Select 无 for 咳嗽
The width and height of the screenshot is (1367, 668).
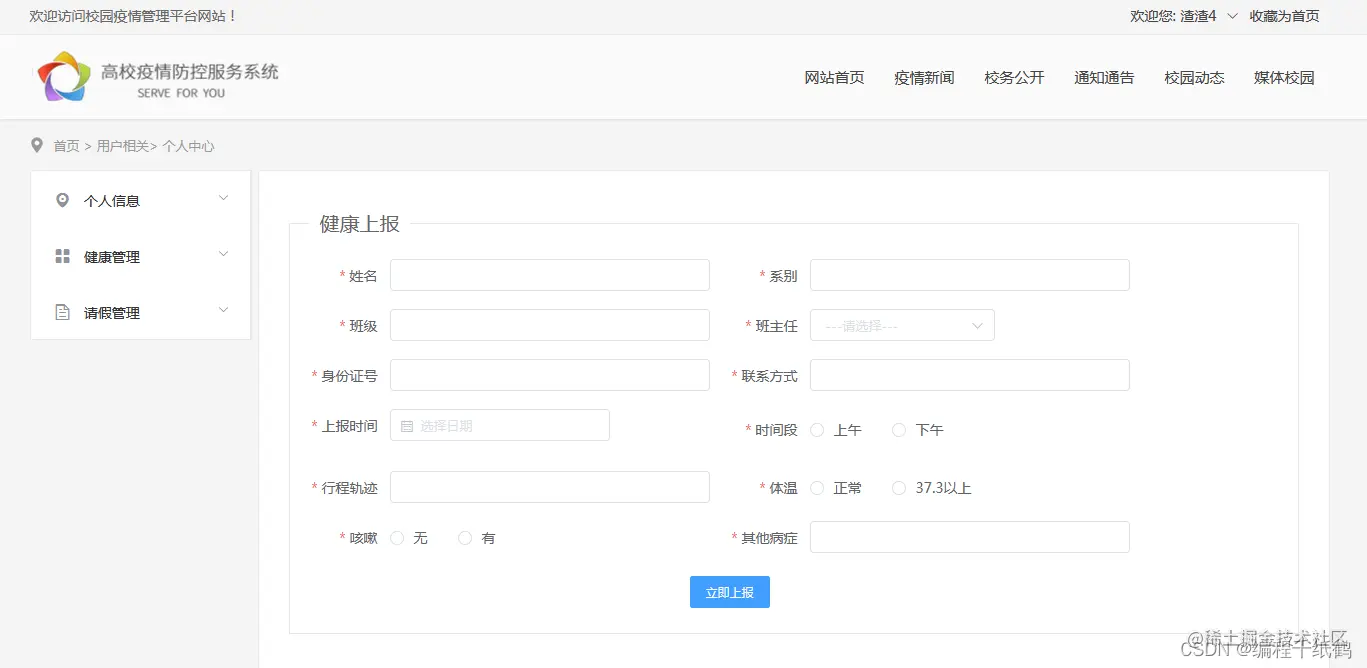397,538
